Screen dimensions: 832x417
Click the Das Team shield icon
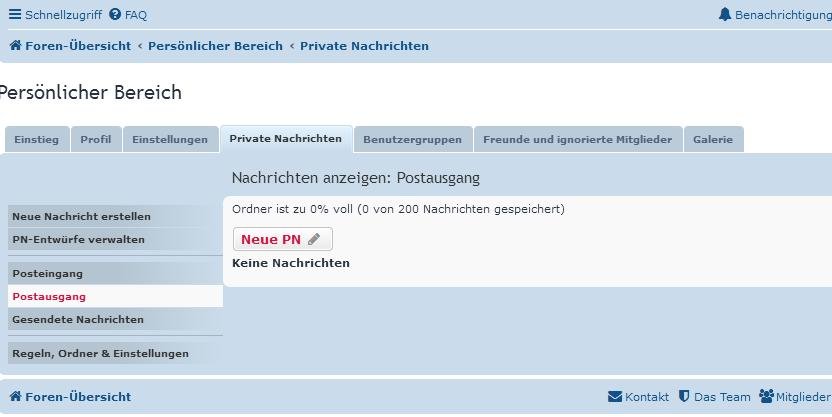[x=684, y=397]
